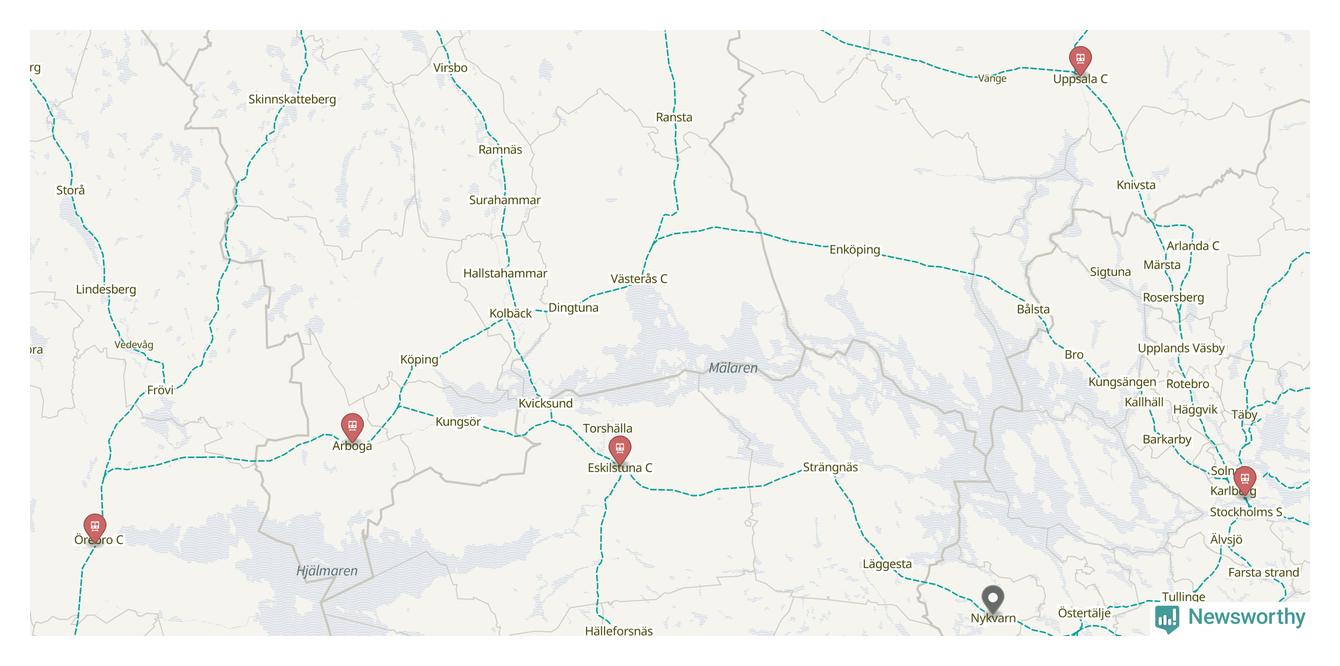The image size is (1340, 666).
Task: Select the Skinnskatteberg place label
Action: (x=292, y=99)
